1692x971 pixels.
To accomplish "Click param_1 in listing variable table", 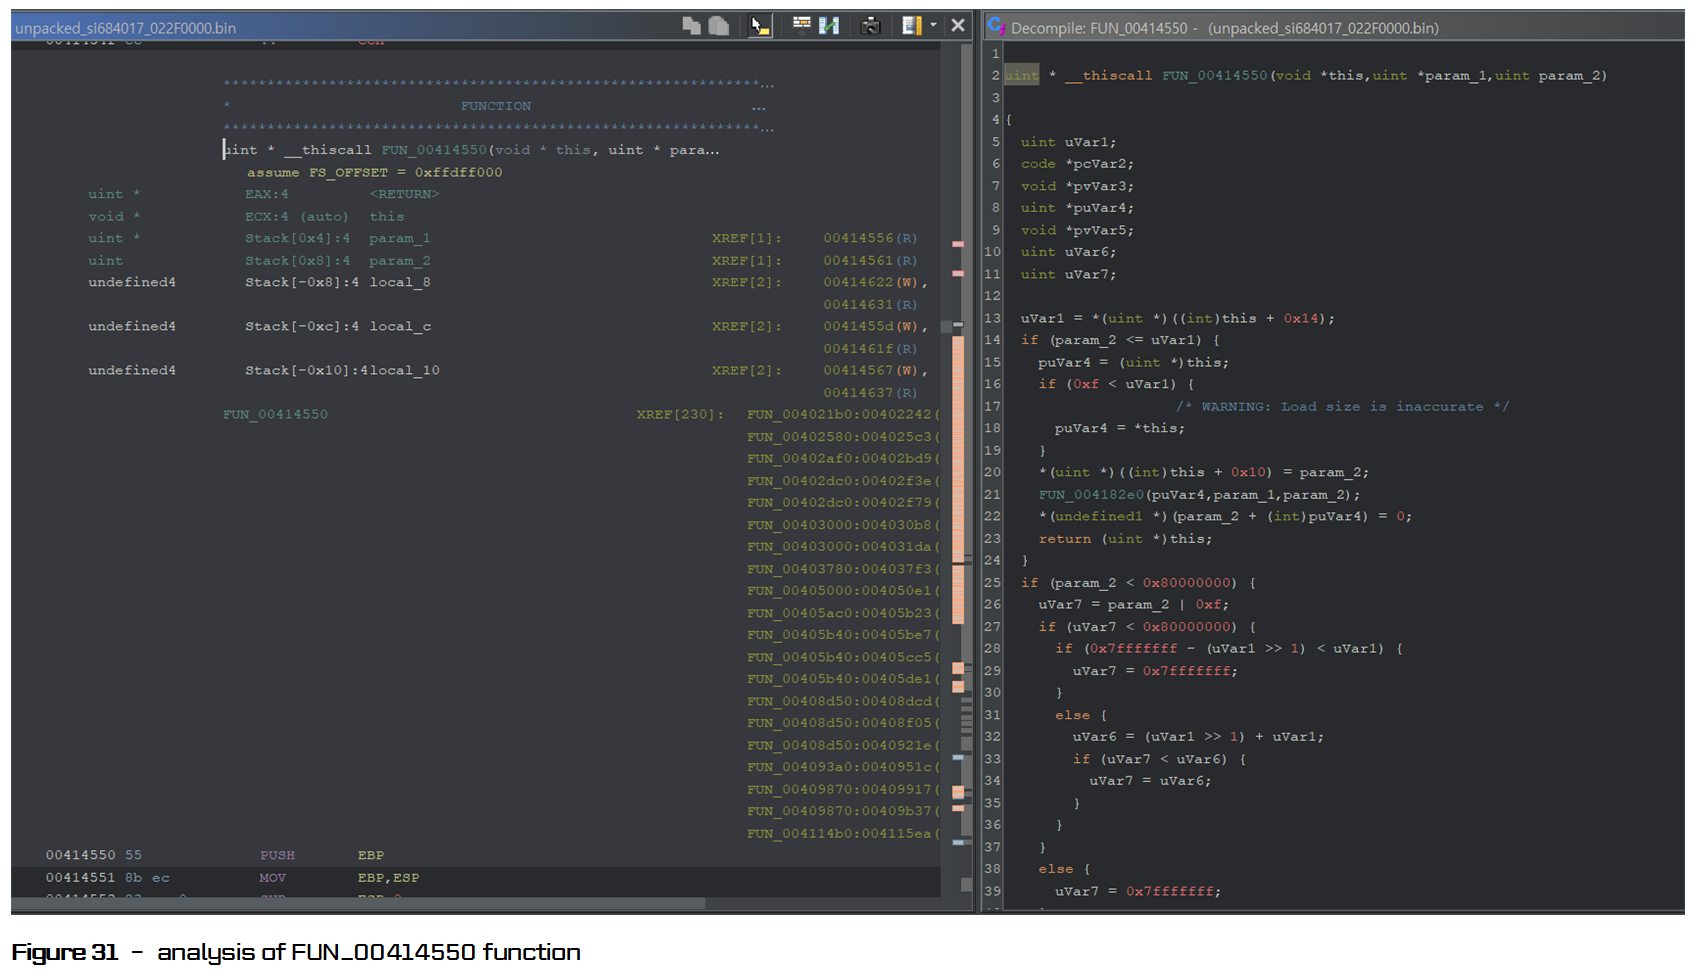I will 400,238.
